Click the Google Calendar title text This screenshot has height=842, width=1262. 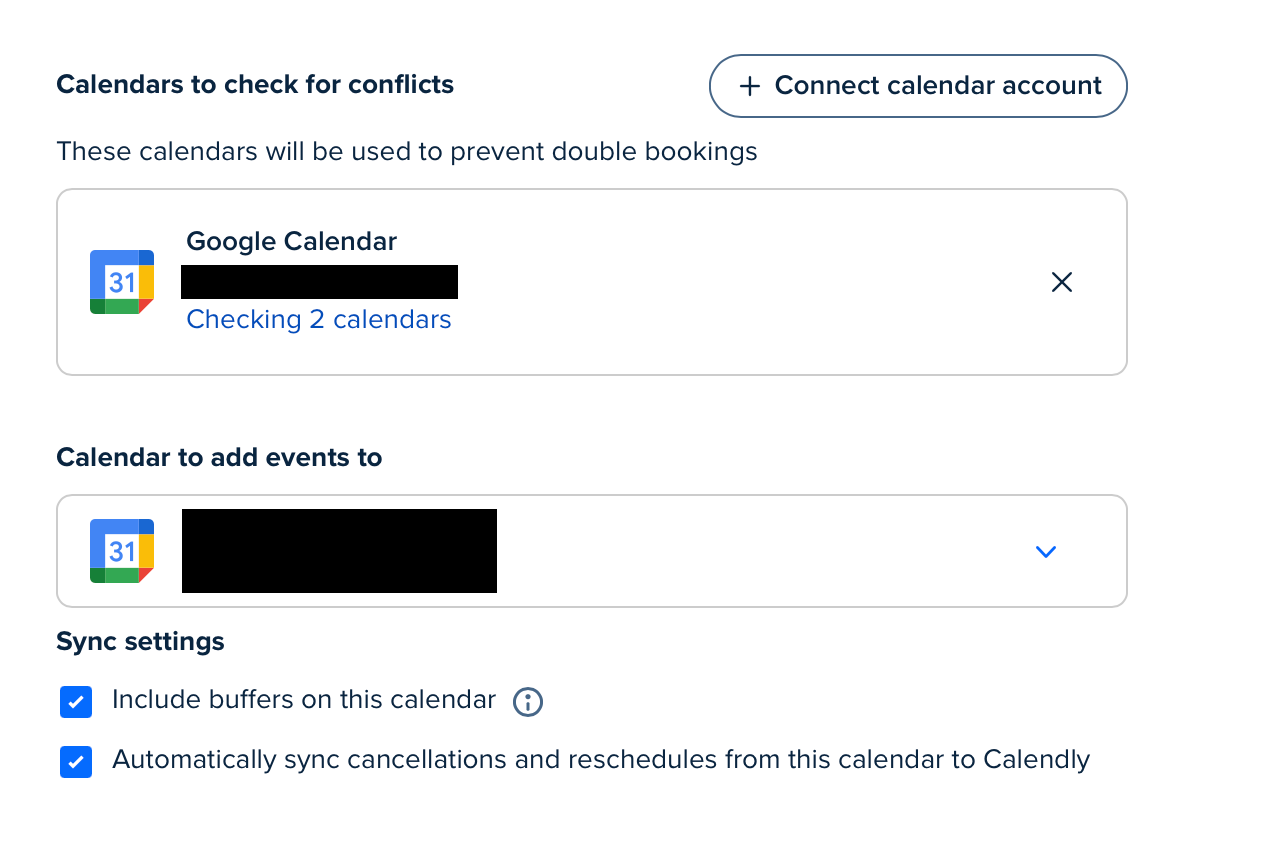(291, 241)
